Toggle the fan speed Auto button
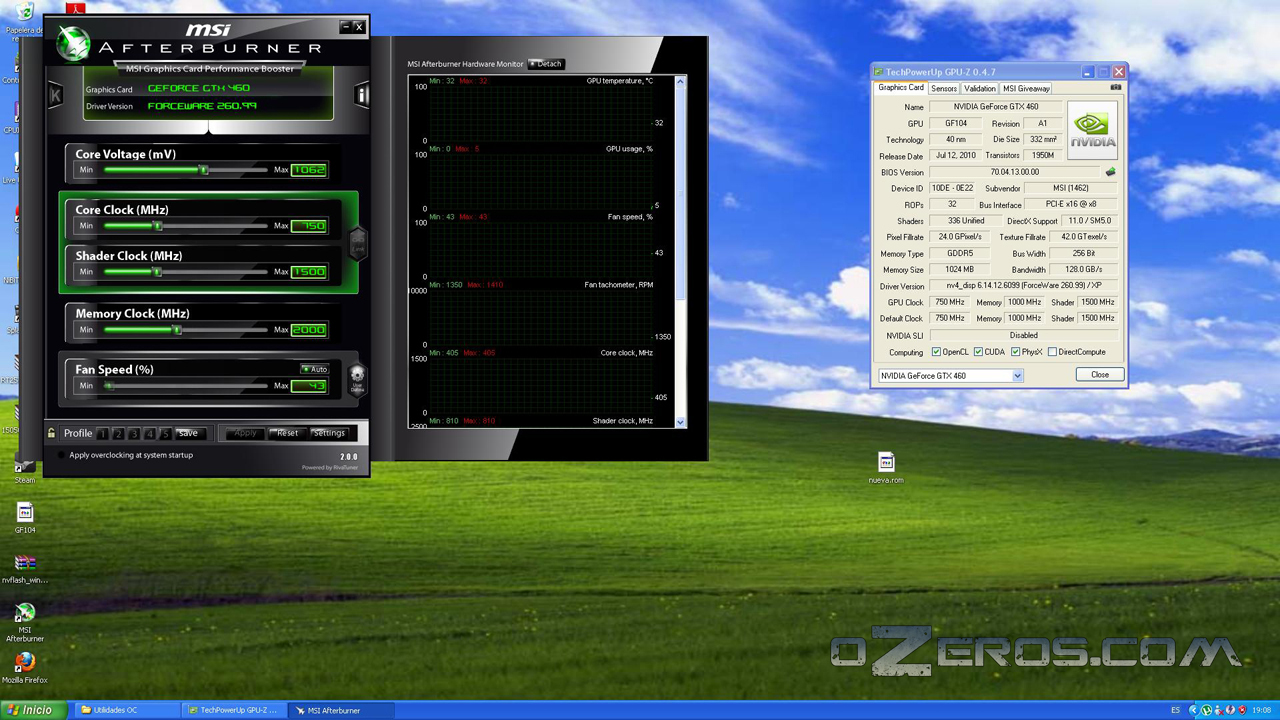Image resolution: width=1280 pixels, height=720 pixels. [x=314, y=369]
